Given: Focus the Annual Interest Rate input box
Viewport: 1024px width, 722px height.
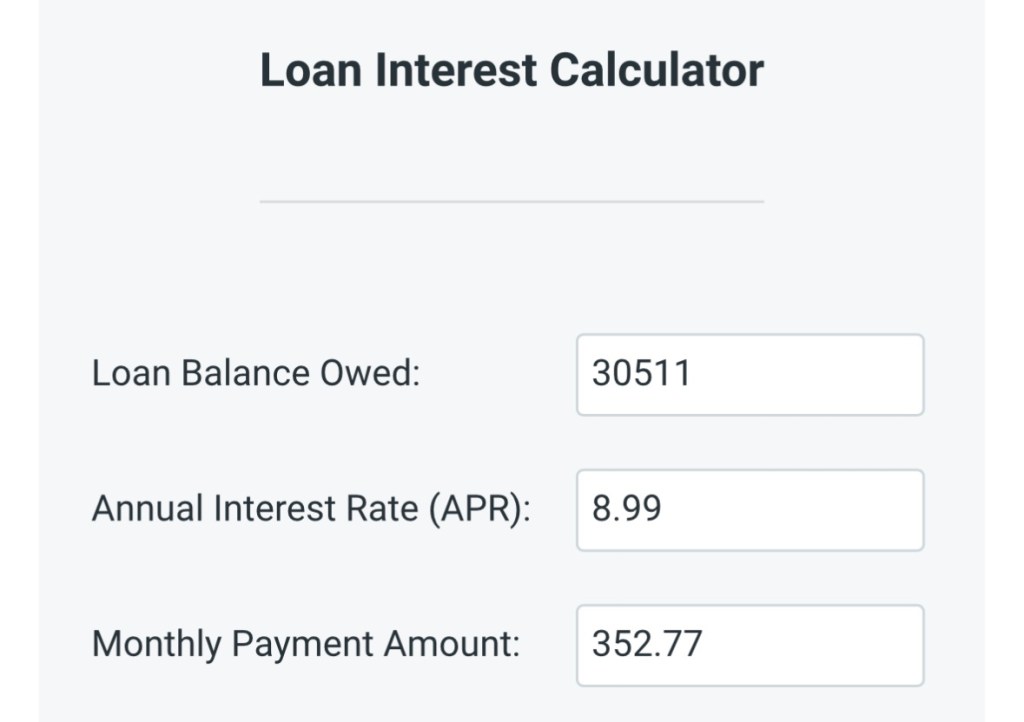Looking at the screenshot, I should coord(750,510).
